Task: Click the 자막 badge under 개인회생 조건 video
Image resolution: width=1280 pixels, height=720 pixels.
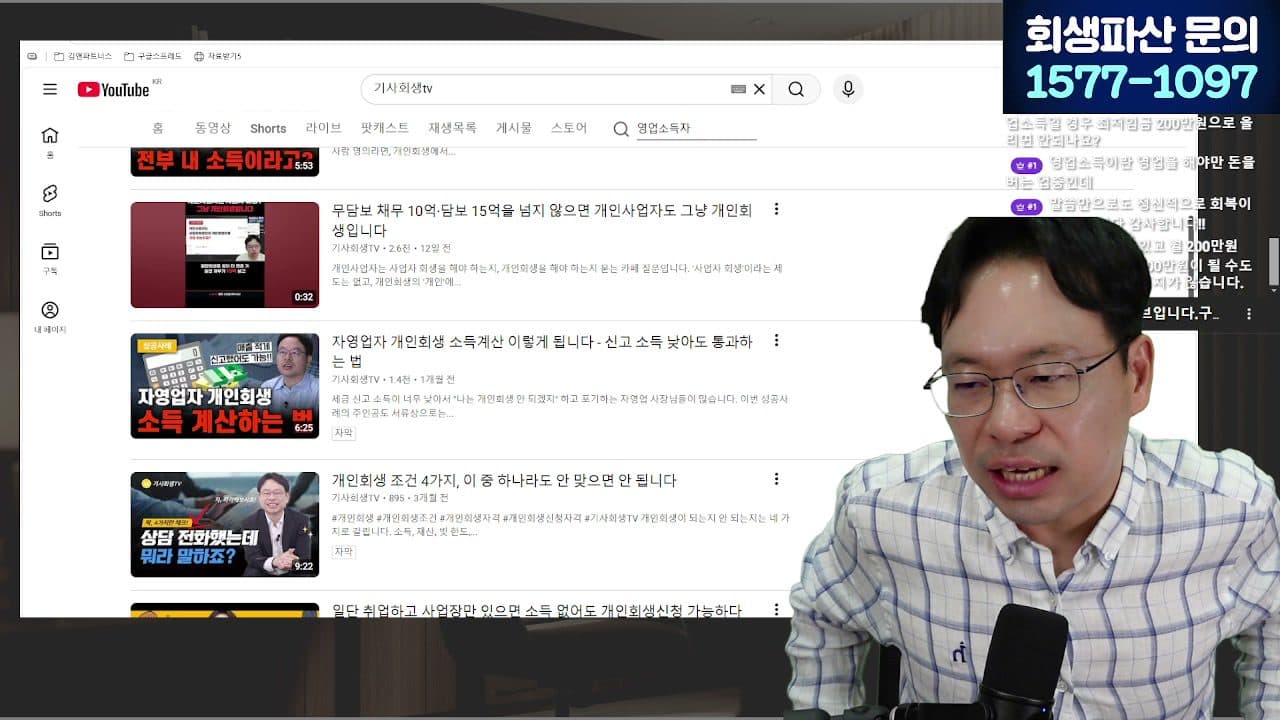Action: 344,551
